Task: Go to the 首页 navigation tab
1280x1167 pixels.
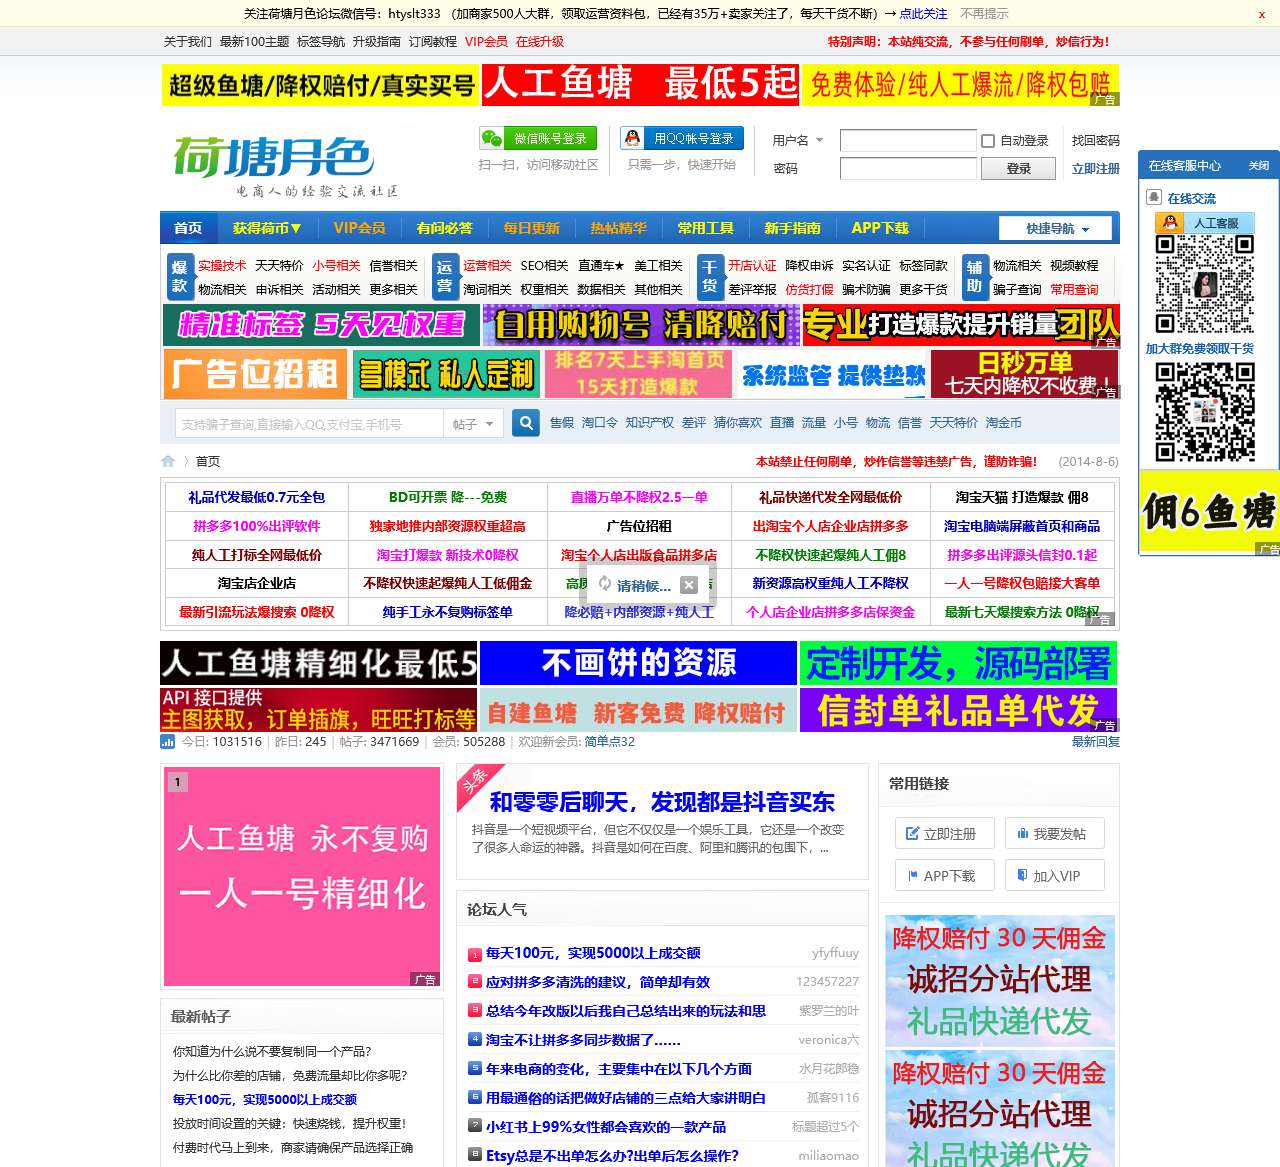Action: tap(188, 228)
